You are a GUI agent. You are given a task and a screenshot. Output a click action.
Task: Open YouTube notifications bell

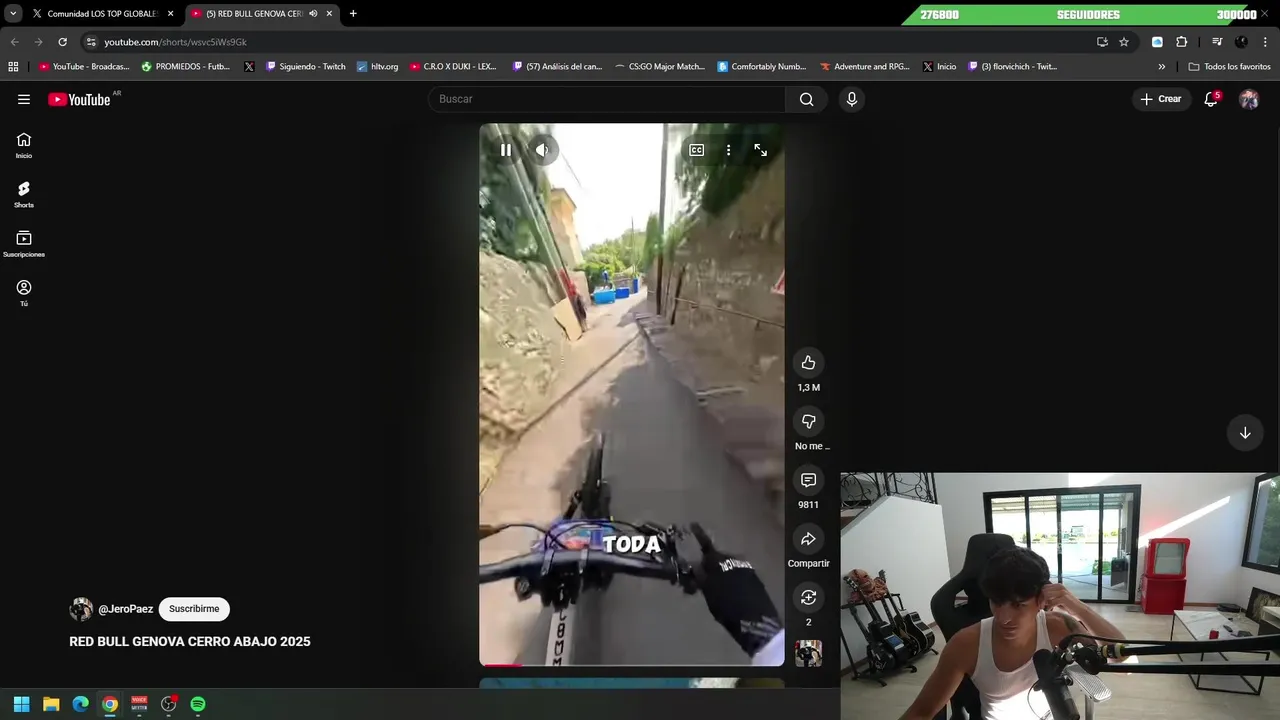point(1211,99)
